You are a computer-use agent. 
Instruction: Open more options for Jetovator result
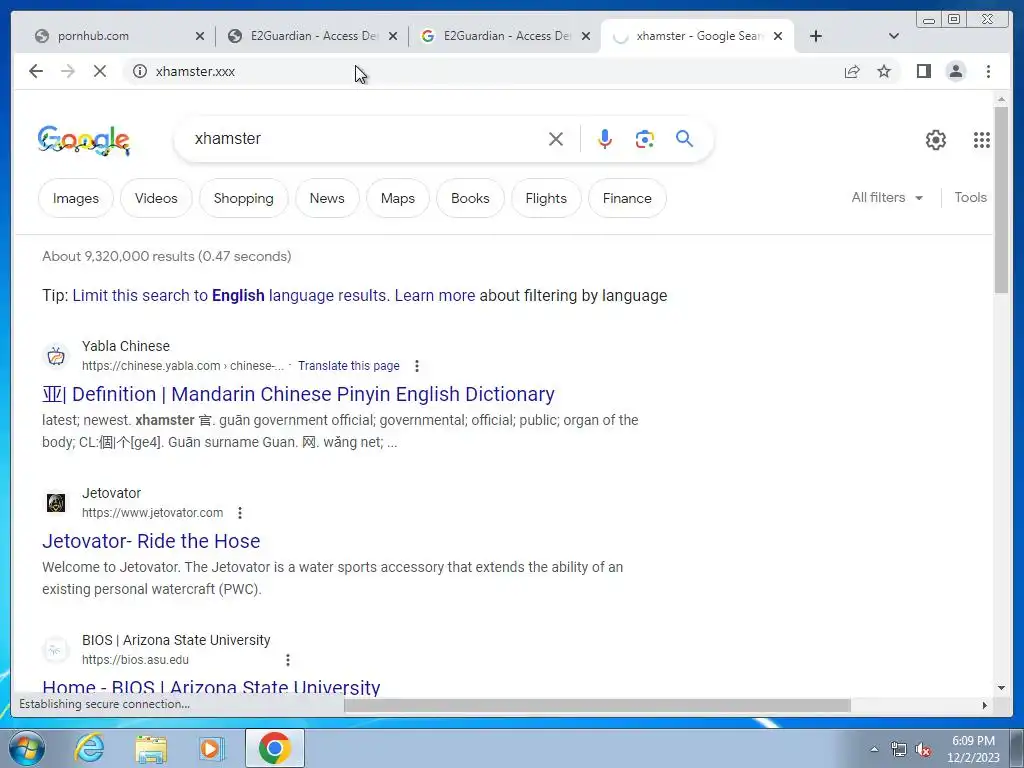pyautogui.click(x=240, y=513)
